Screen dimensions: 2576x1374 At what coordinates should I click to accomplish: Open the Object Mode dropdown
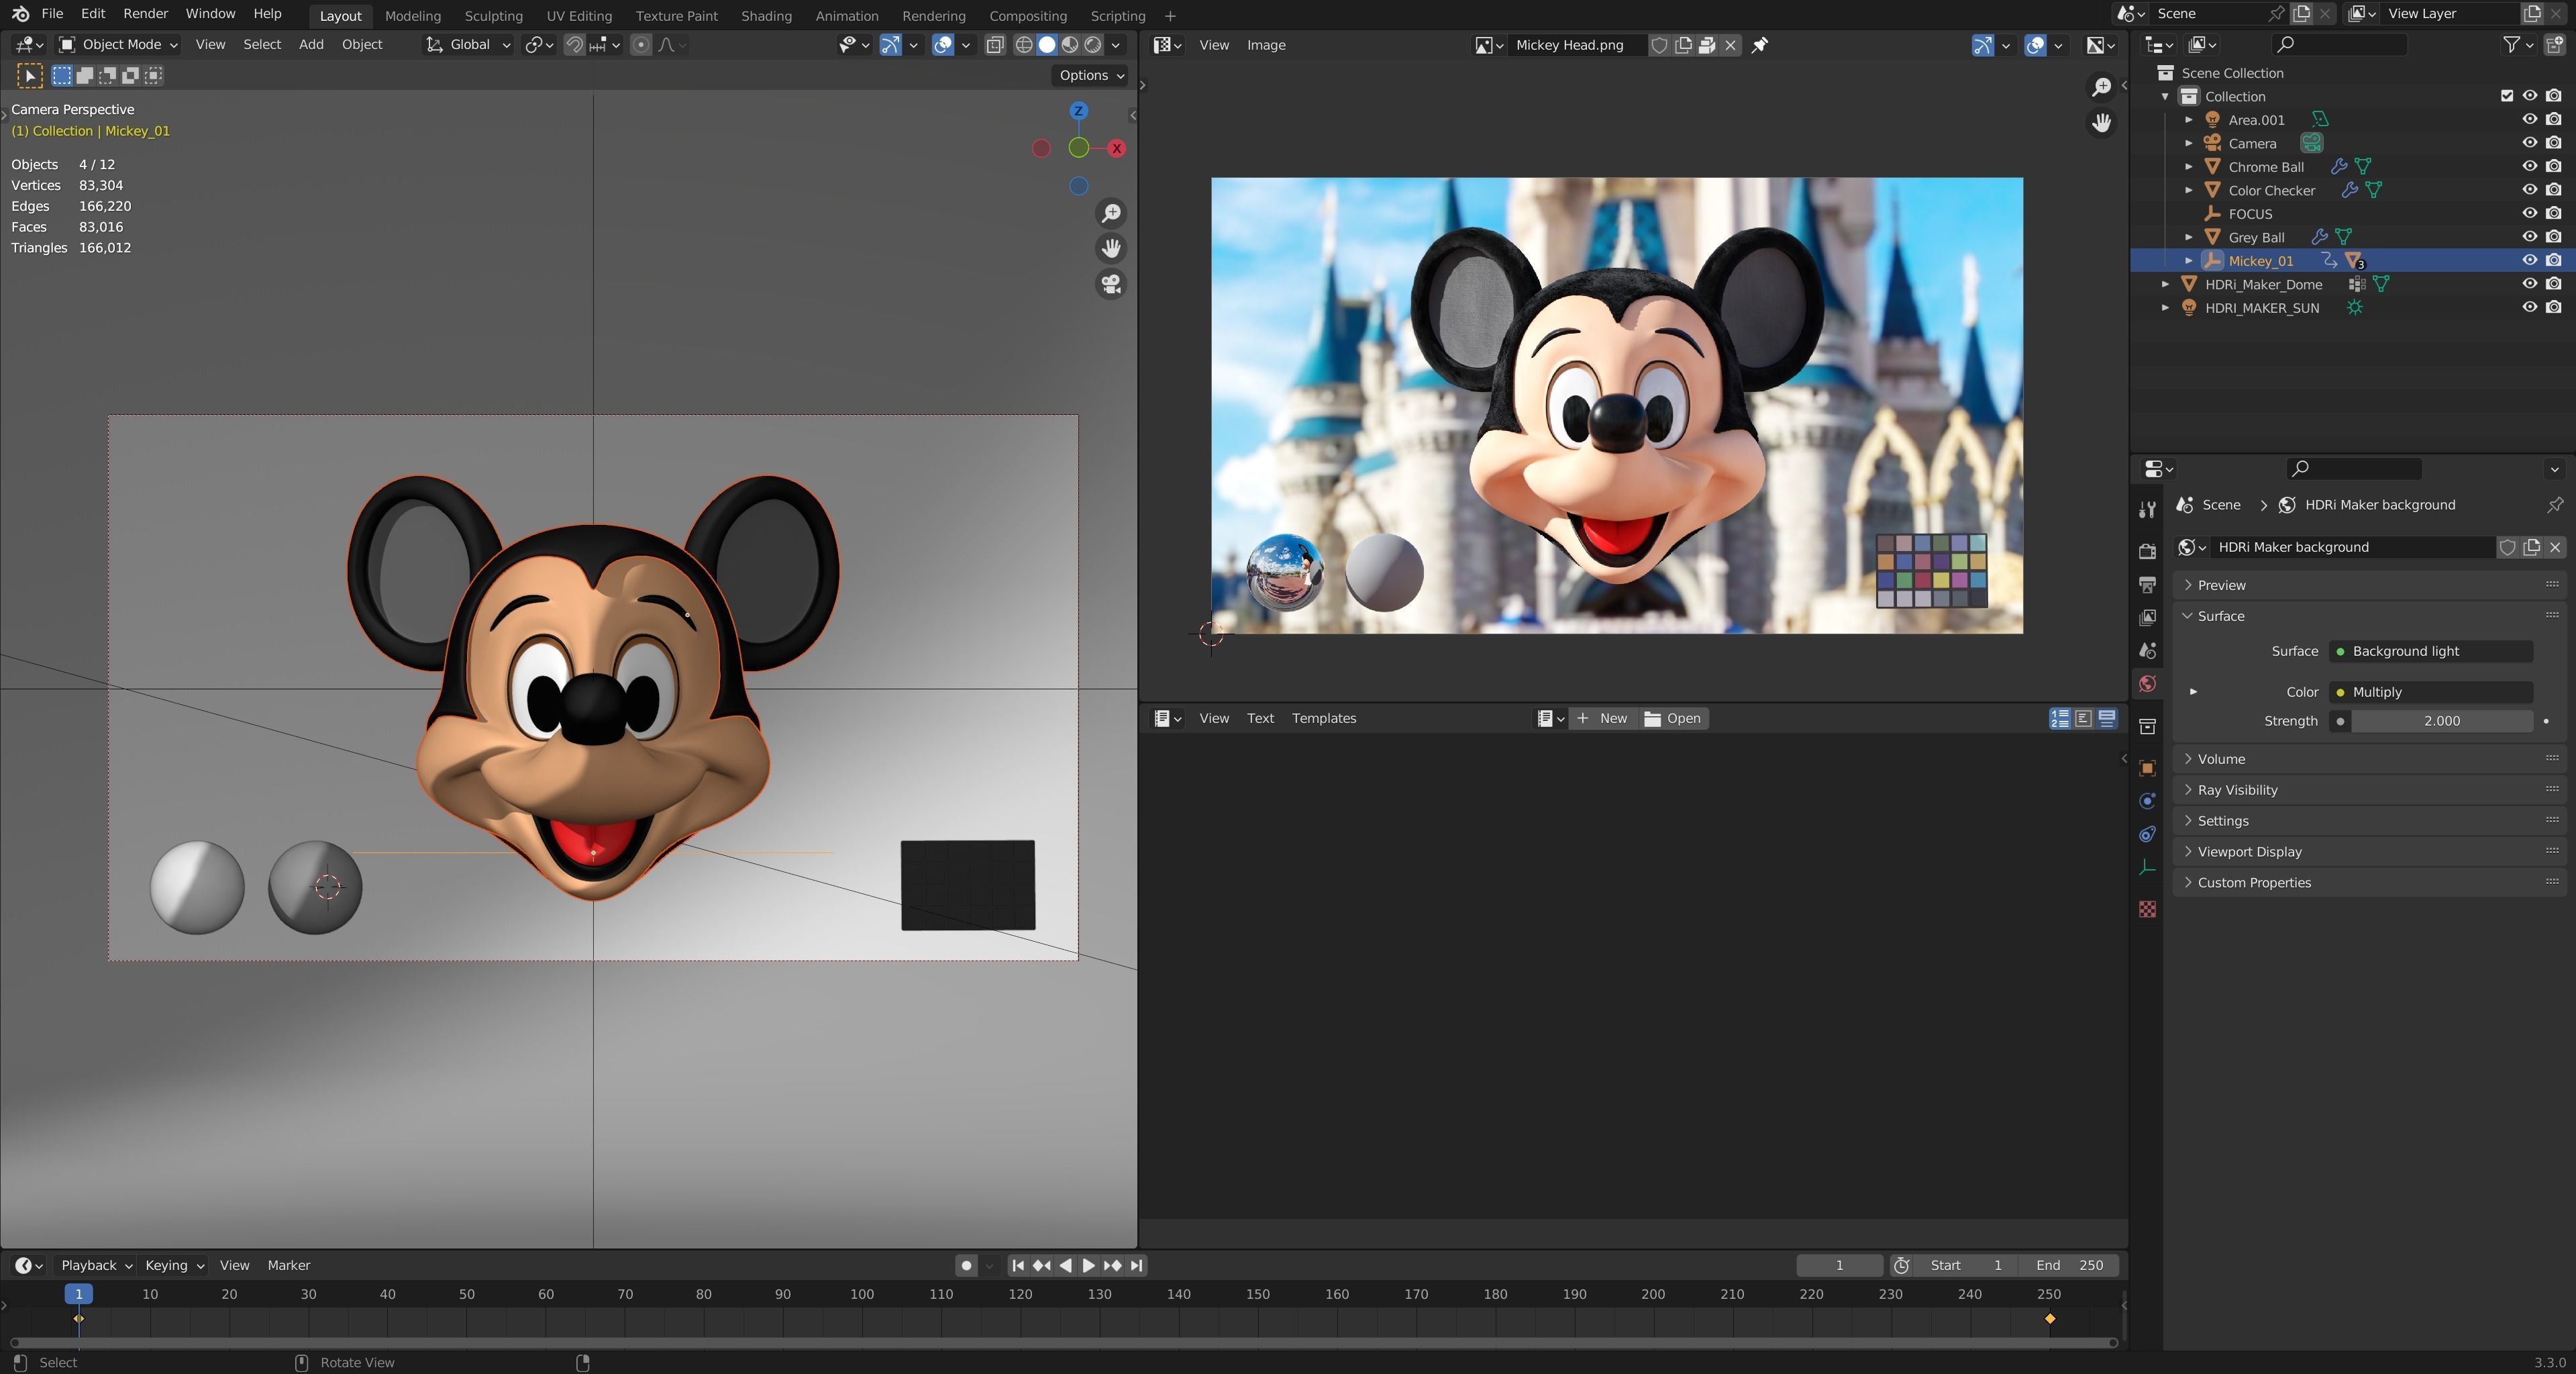118,45
